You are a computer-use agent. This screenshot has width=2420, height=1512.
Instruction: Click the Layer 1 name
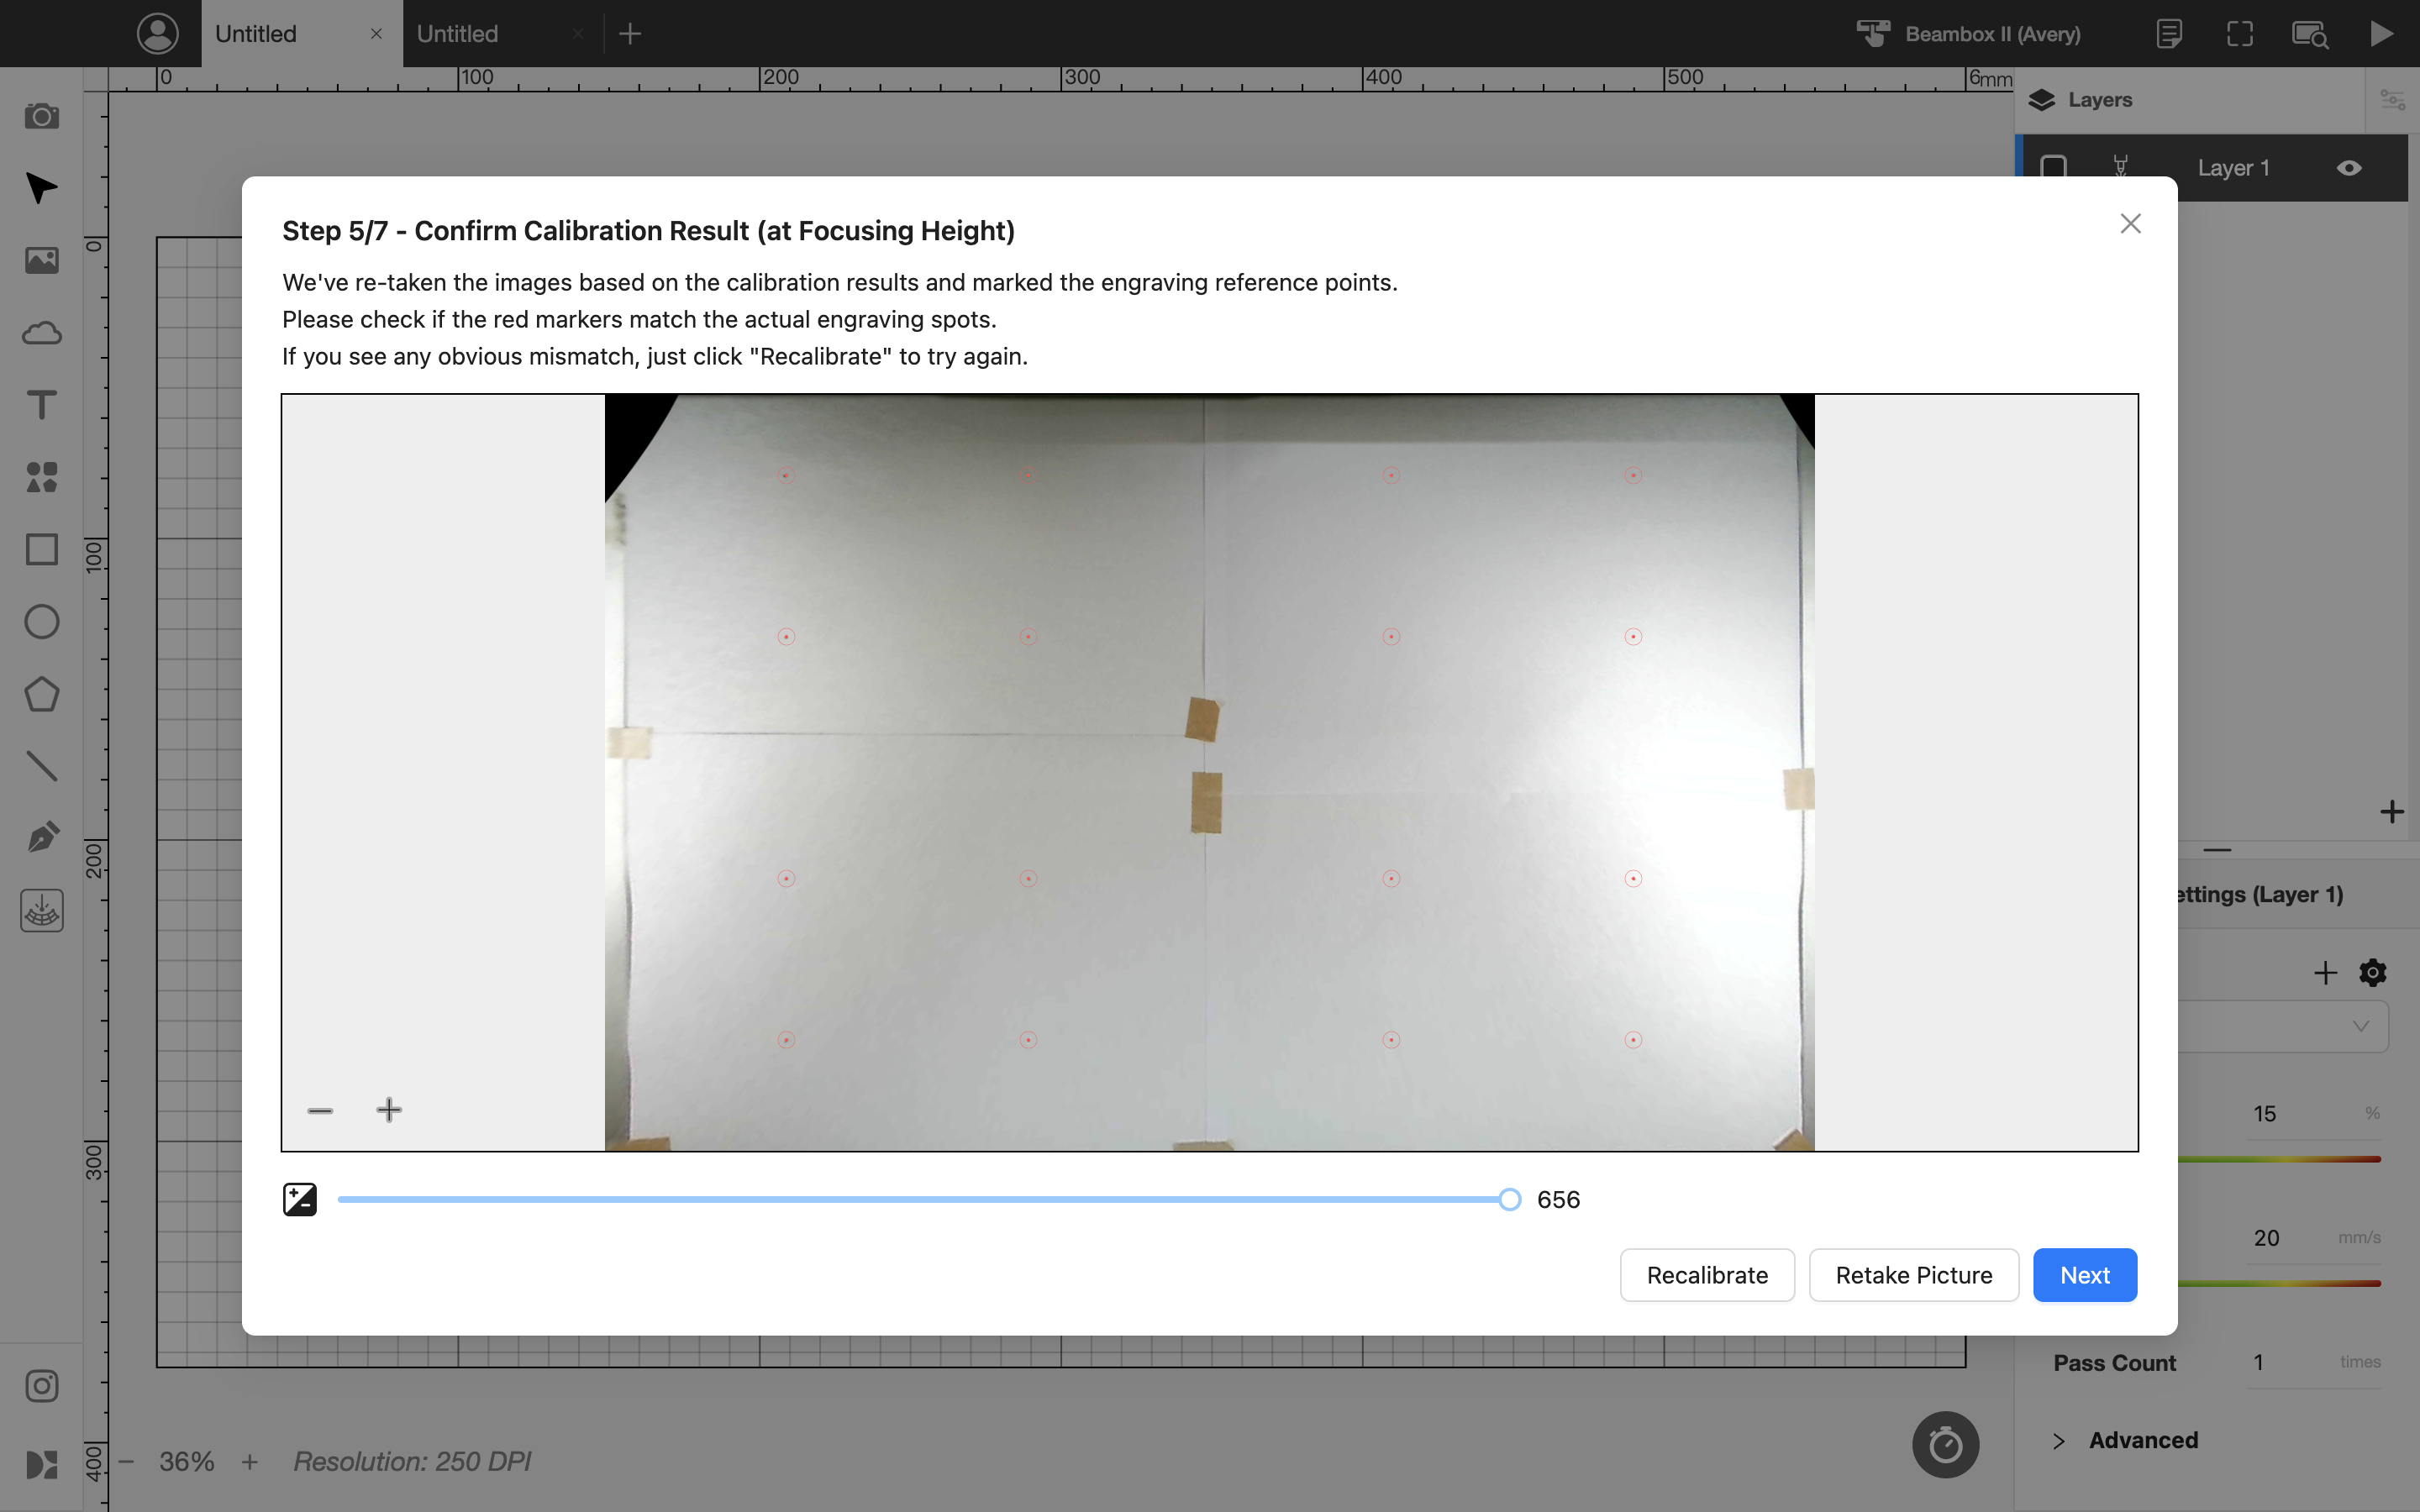coord(2233,168)
